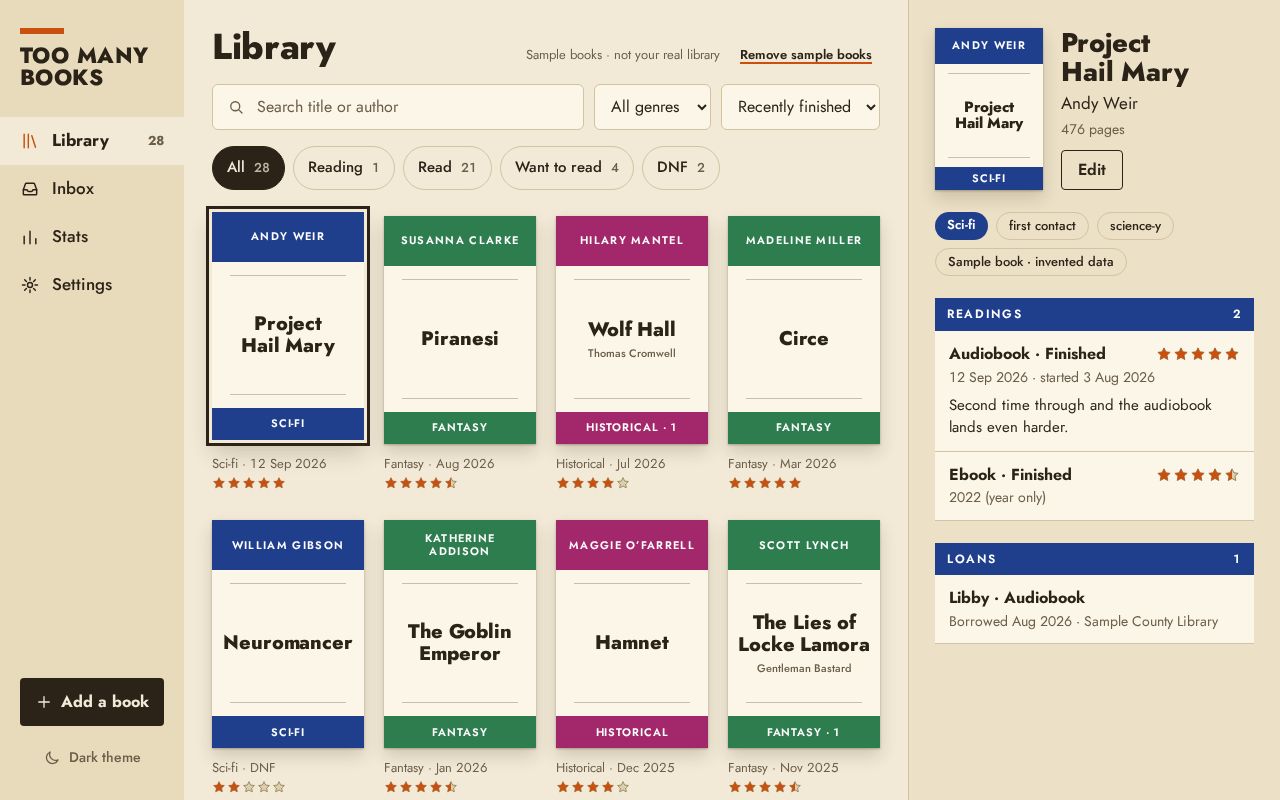Click the moon icon for dark theme
The height and width of the screenshot is (800, 1280).
tap(52, 758)
